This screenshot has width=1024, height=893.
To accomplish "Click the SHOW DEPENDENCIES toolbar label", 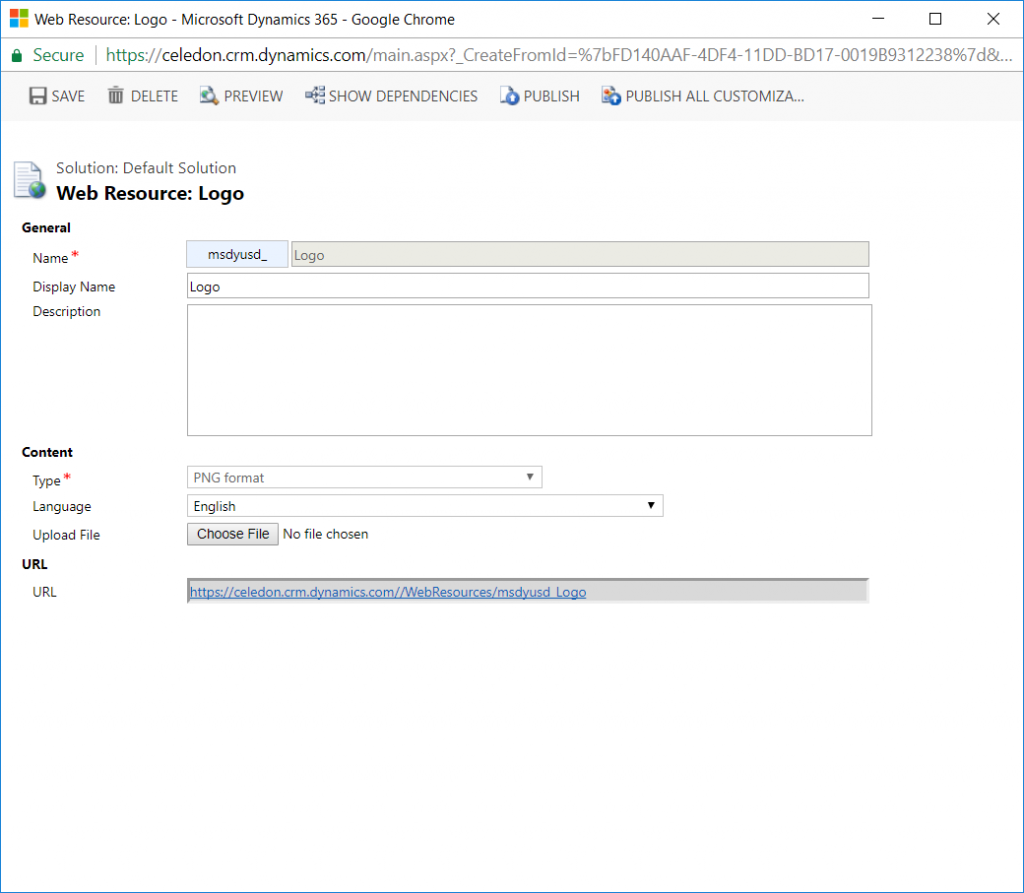I will click(x=403, y=97).
